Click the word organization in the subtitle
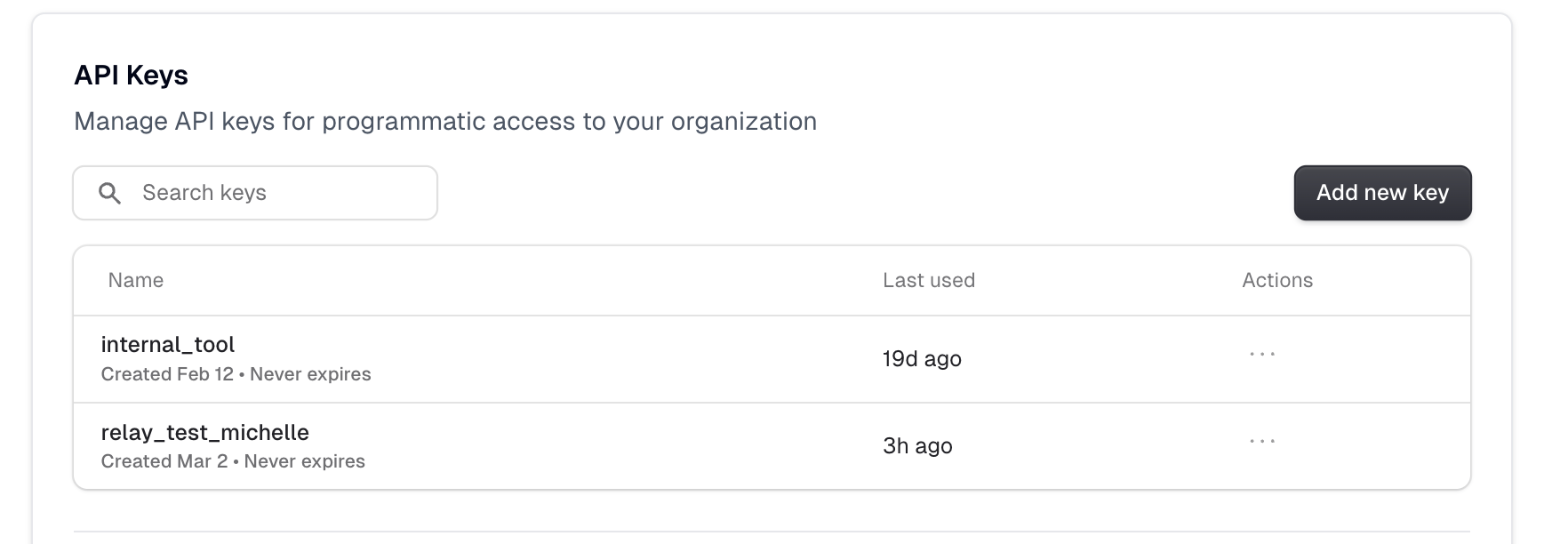Screen dimensions: 1568x544 click(743, 122)
